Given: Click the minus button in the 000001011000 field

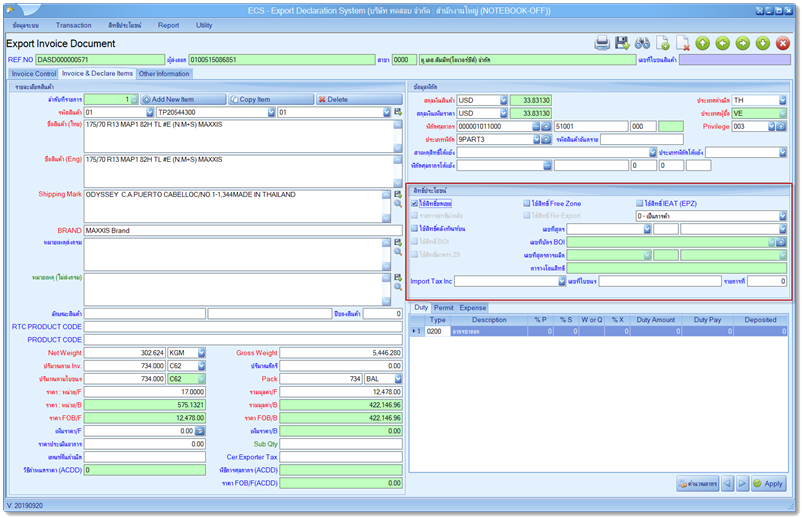Looking at the screenshot, I should [536, 126].
